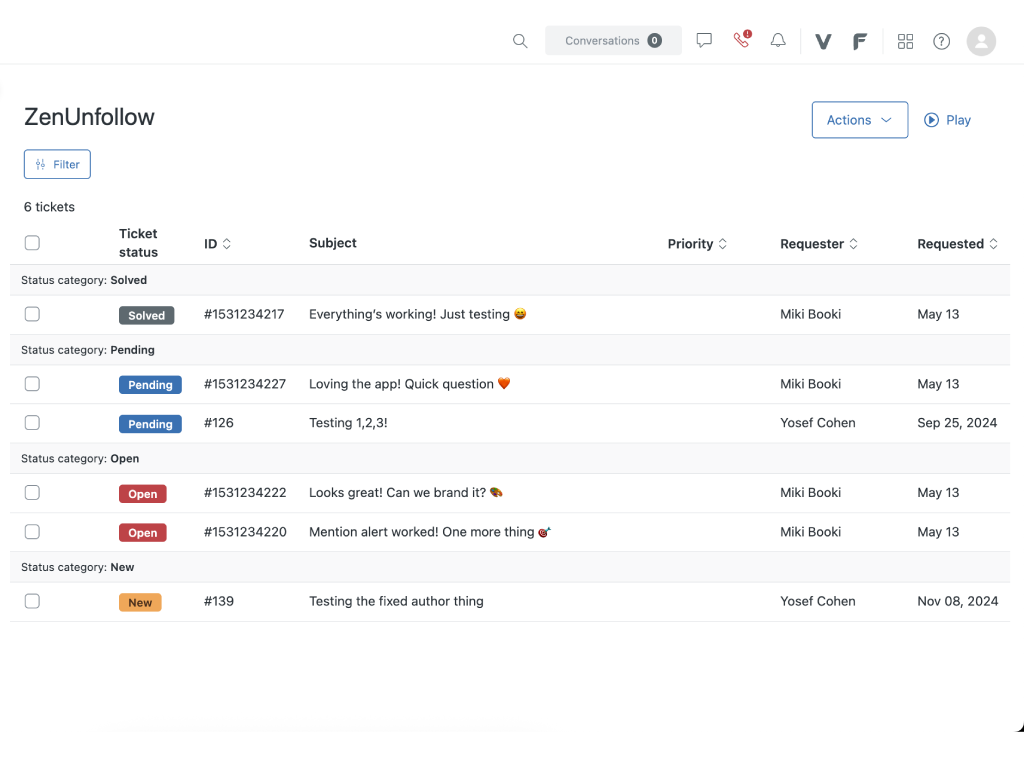Click the Filter button
This screenshot has width=1024, height=768.
click(x=57, y=164)
